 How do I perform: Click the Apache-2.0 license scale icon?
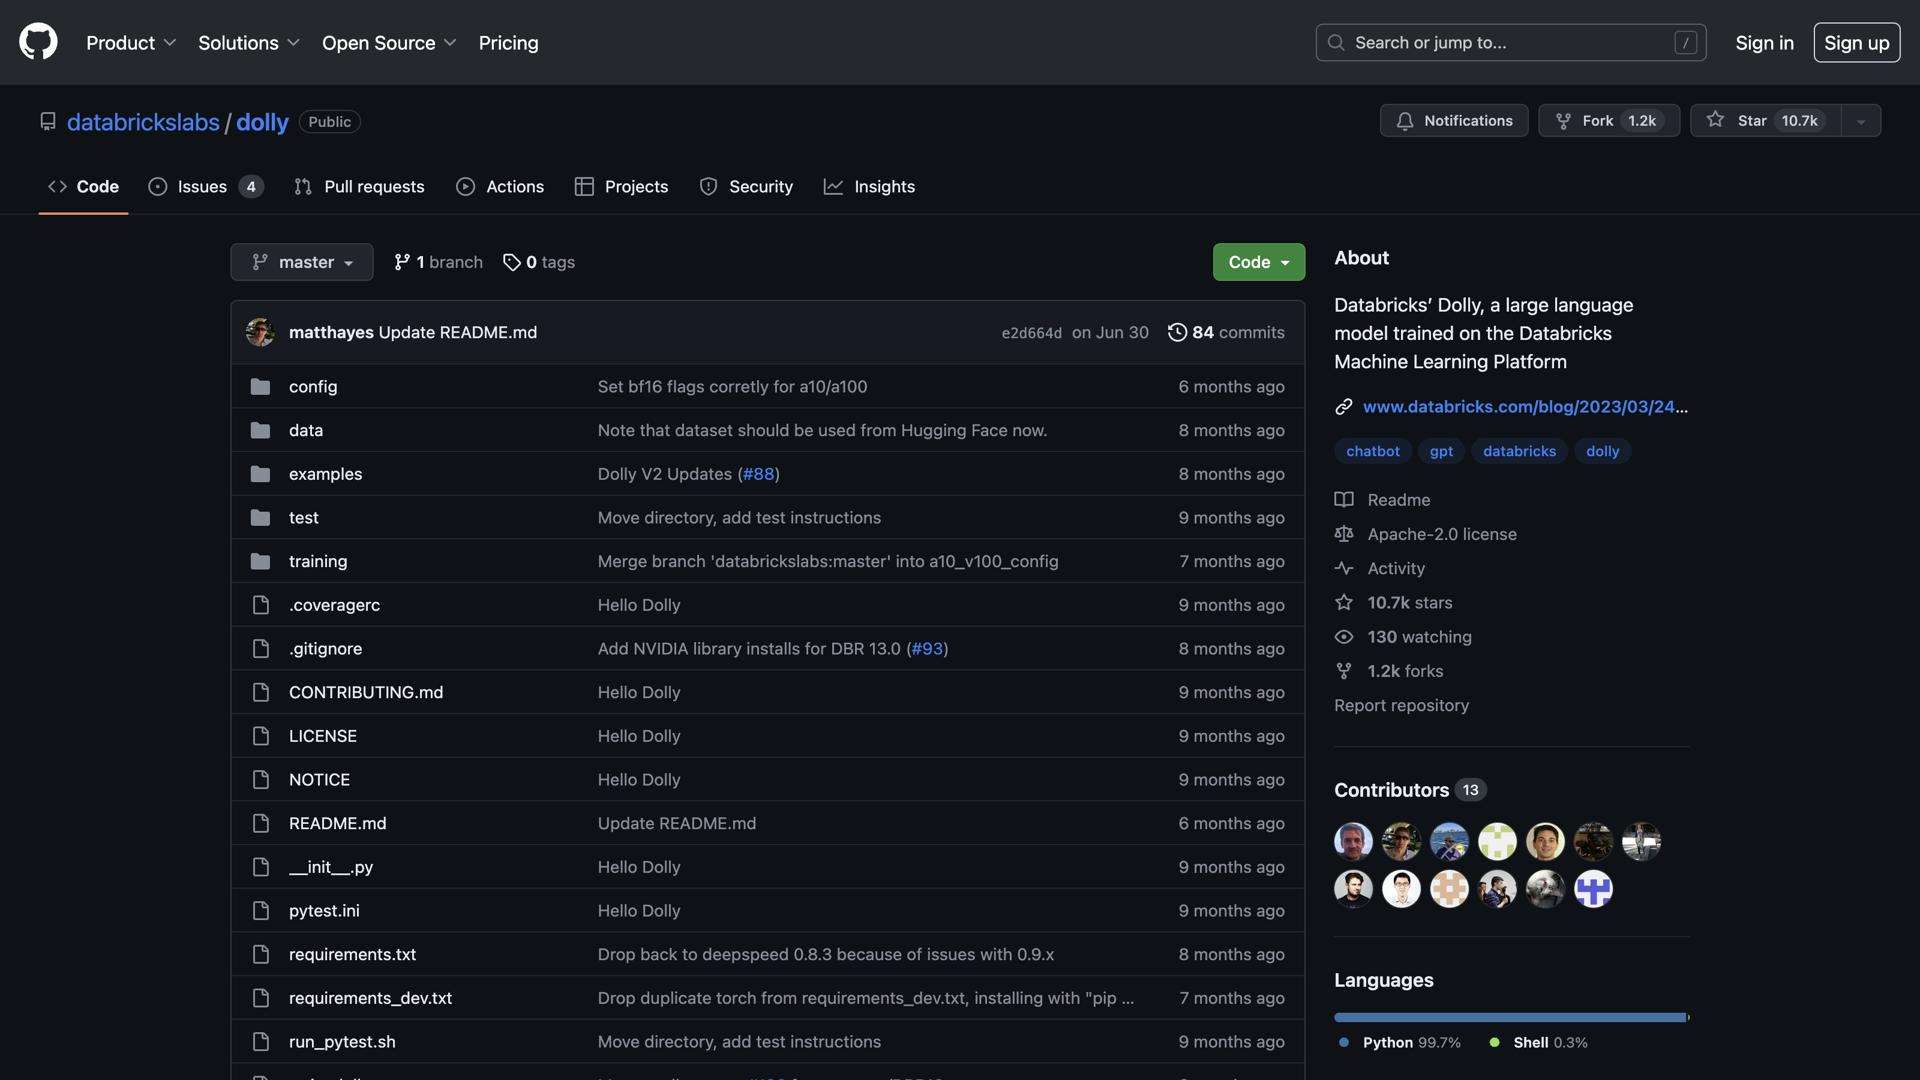1344,534
